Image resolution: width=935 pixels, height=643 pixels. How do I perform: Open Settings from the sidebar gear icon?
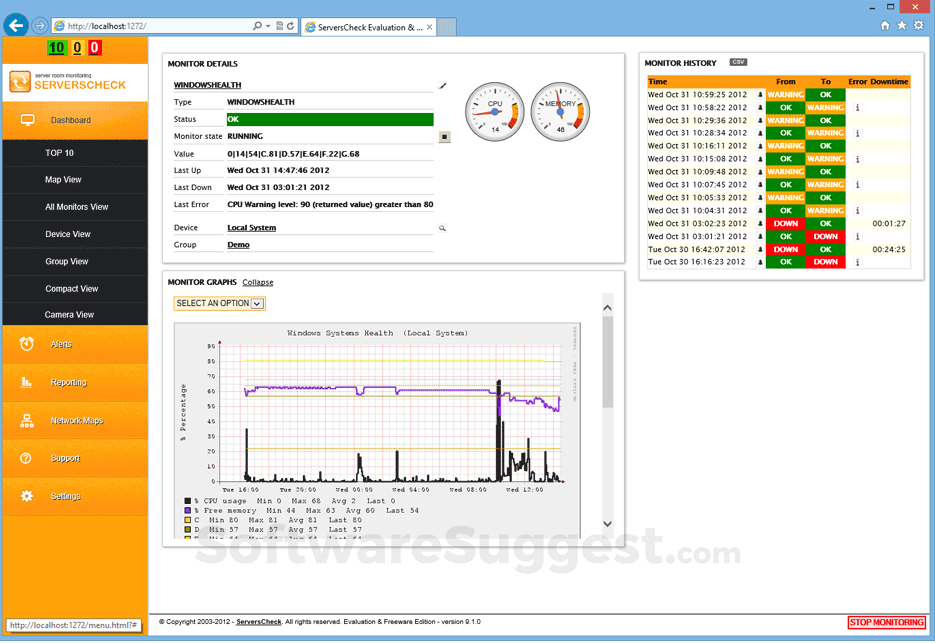(29, 496)
